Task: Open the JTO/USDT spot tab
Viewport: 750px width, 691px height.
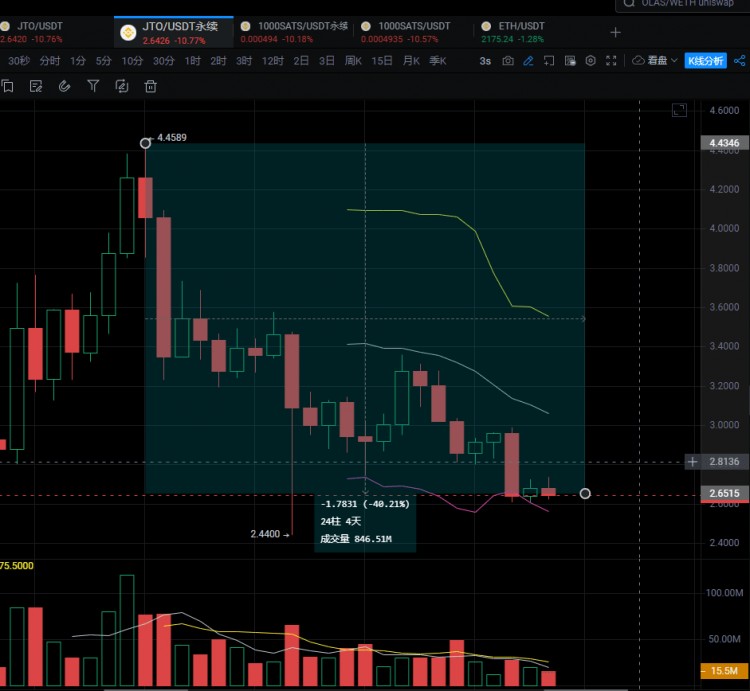Action: [x=32, y=32]
